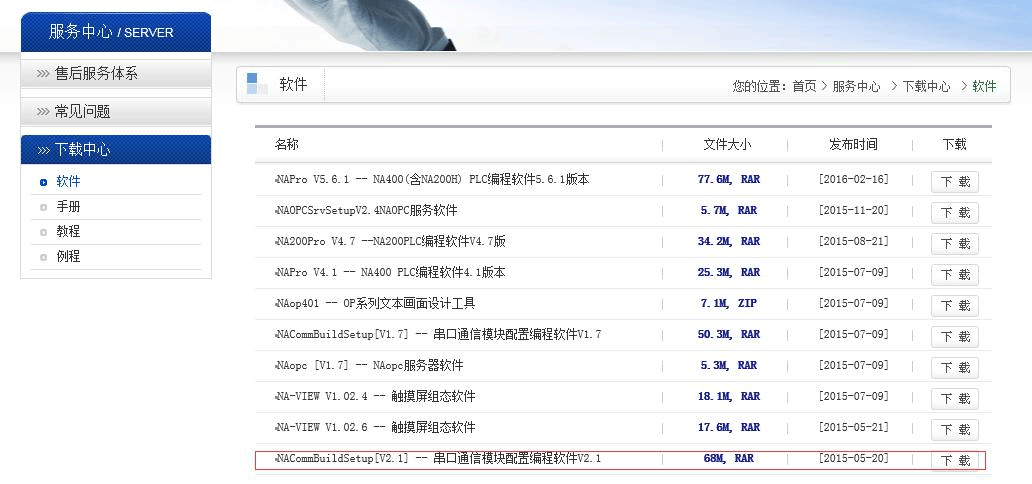Open NAPro V4.1 NA400 PLC software link

click(x=390, y=272)
